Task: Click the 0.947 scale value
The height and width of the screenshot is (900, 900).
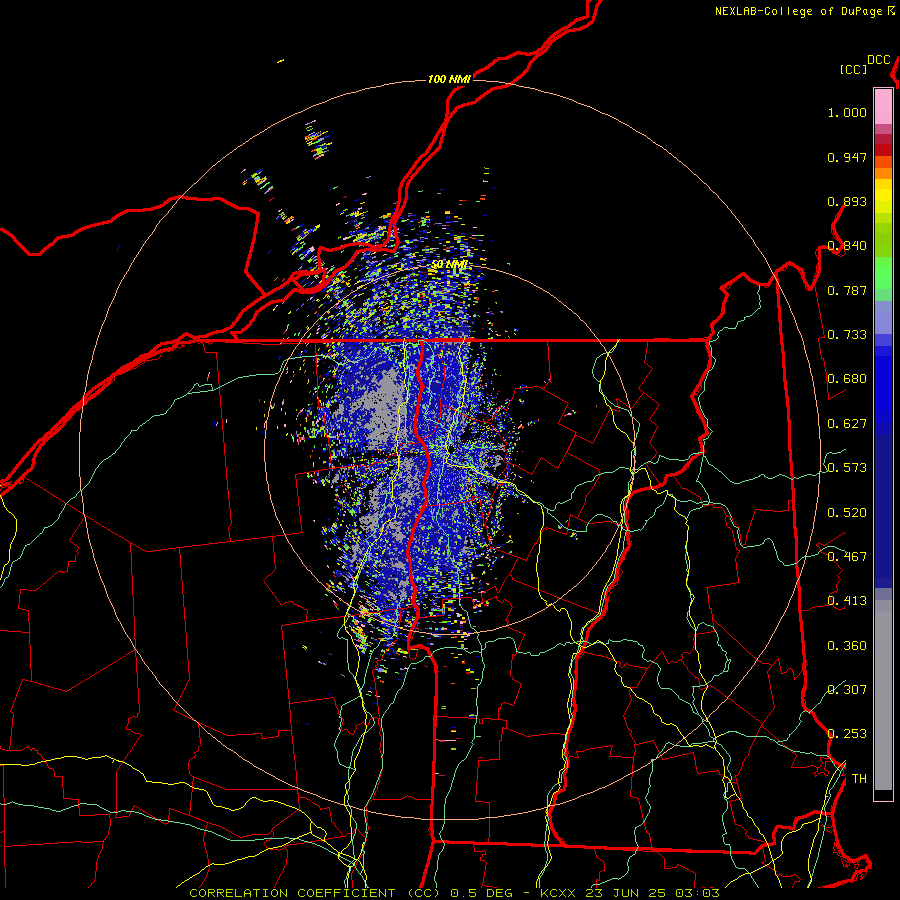Action: pyautogui.click(x=847, y=157)
